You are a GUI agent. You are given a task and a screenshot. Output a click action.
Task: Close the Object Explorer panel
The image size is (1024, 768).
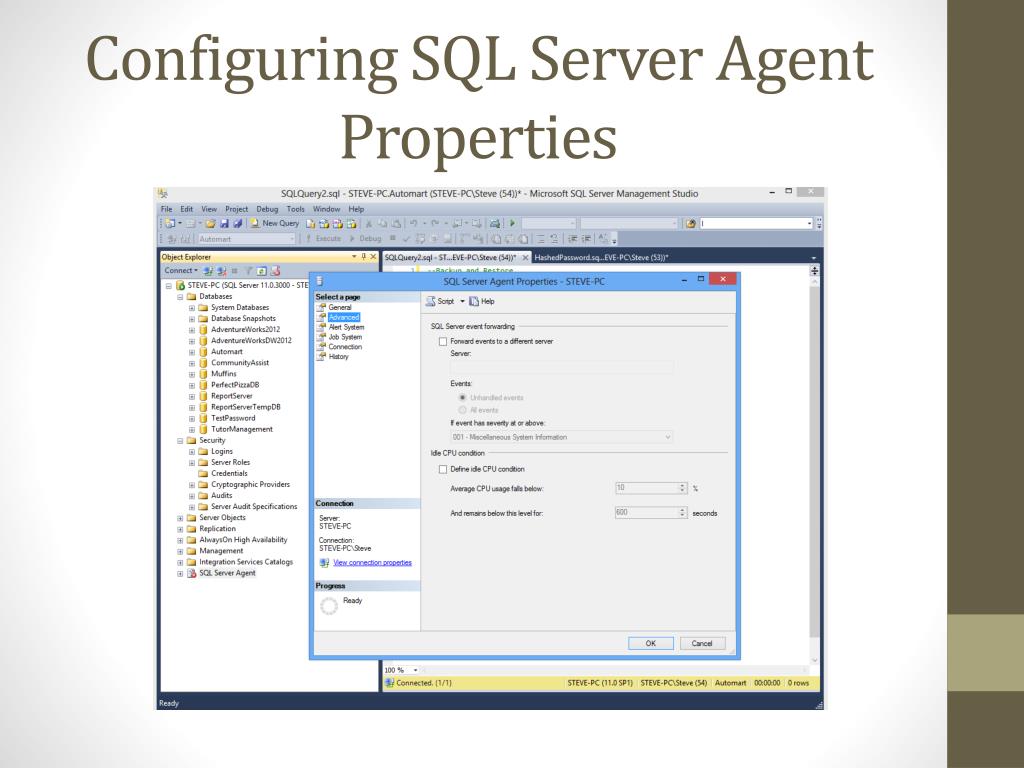click(374, 257)
